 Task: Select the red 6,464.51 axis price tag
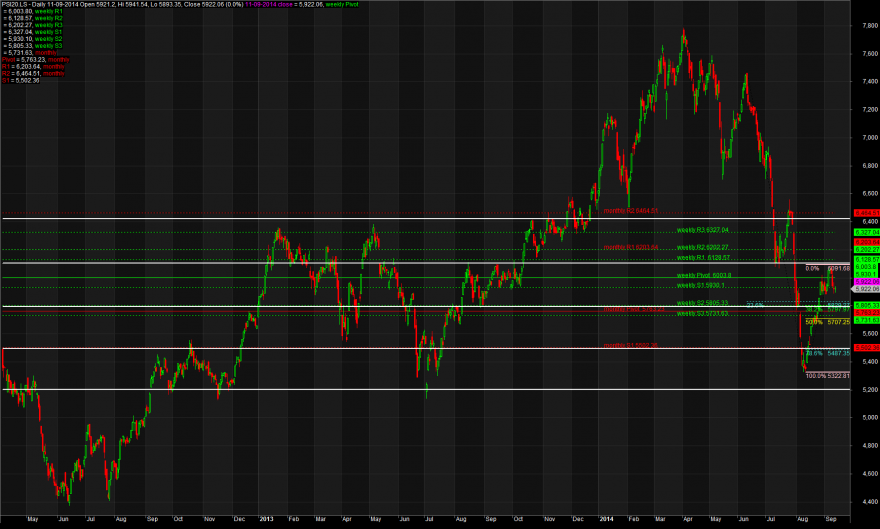(867, 213)
